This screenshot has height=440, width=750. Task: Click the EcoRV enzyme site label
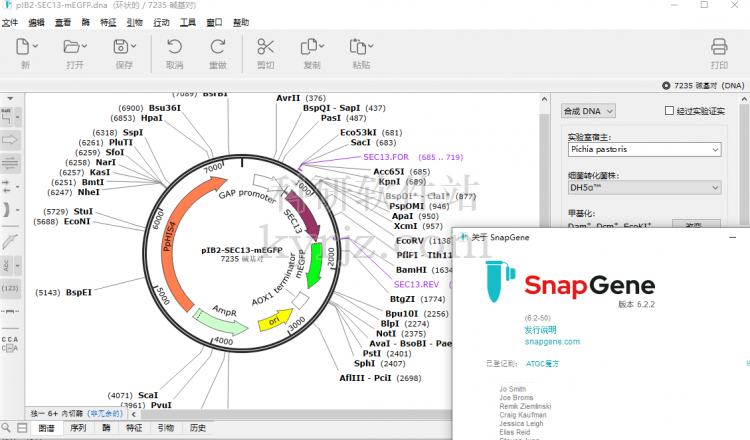pyautogui.click(x=409, y=241)
